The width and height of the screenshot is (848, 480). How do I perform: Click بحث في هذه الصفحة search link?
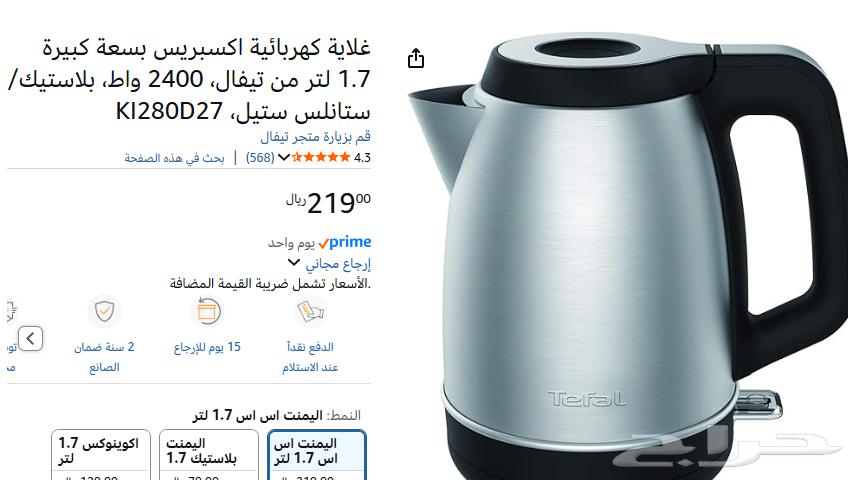click(x=174, y=158)
